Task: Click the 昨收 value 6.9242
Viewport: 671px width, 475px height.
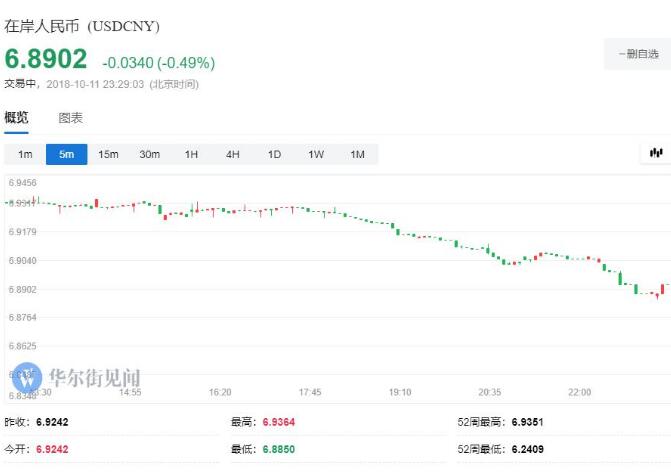Action: pyautogui.click(x=53, y=423)
